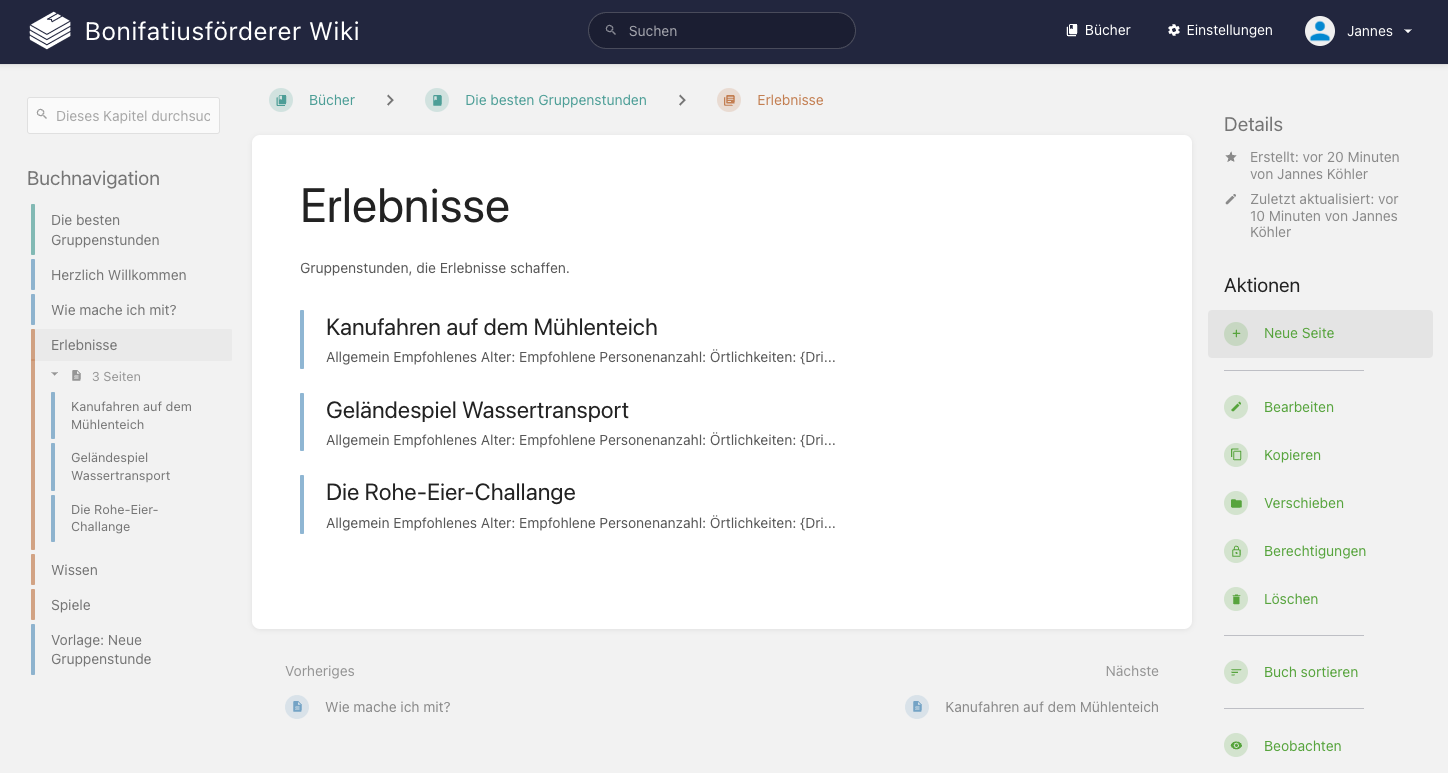Click the Jannes avatar picture
Image resolution: width=1448 pixels, height=773 pixels.
tap(1319, 30)
